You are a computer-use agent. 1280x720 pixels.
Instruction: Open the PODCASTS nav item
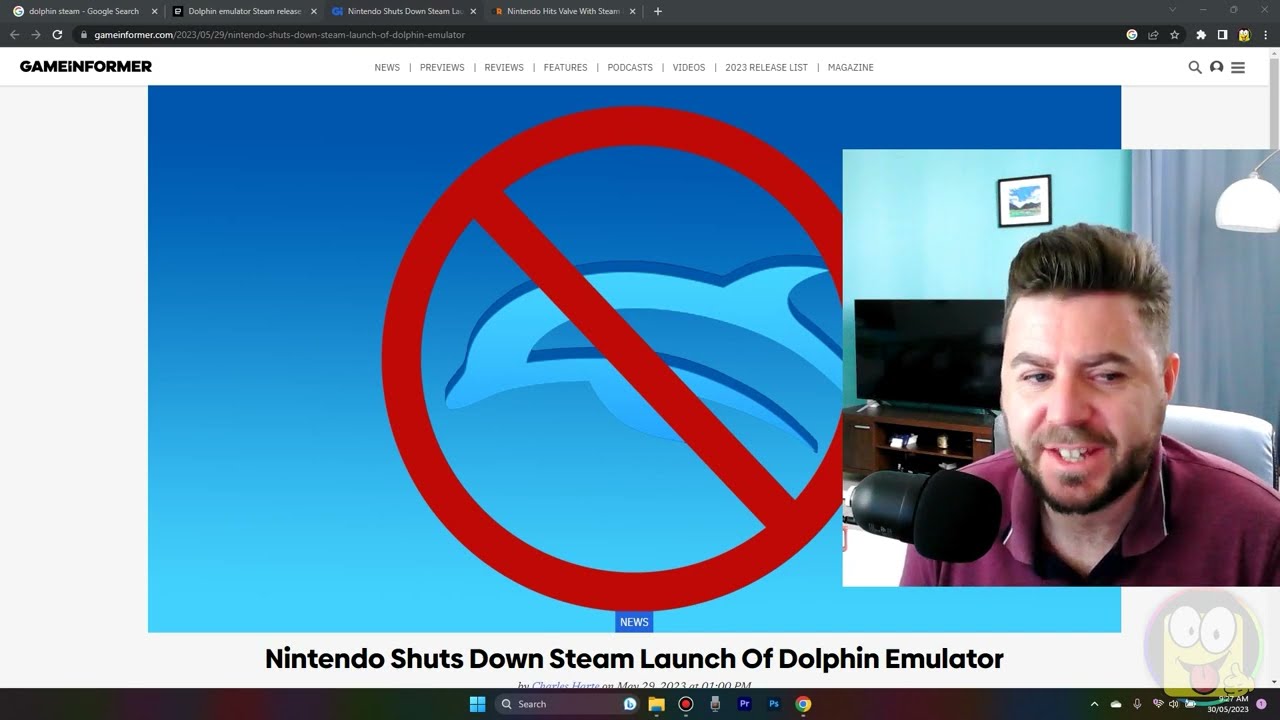pyautogui.click(x=630, y=67)
